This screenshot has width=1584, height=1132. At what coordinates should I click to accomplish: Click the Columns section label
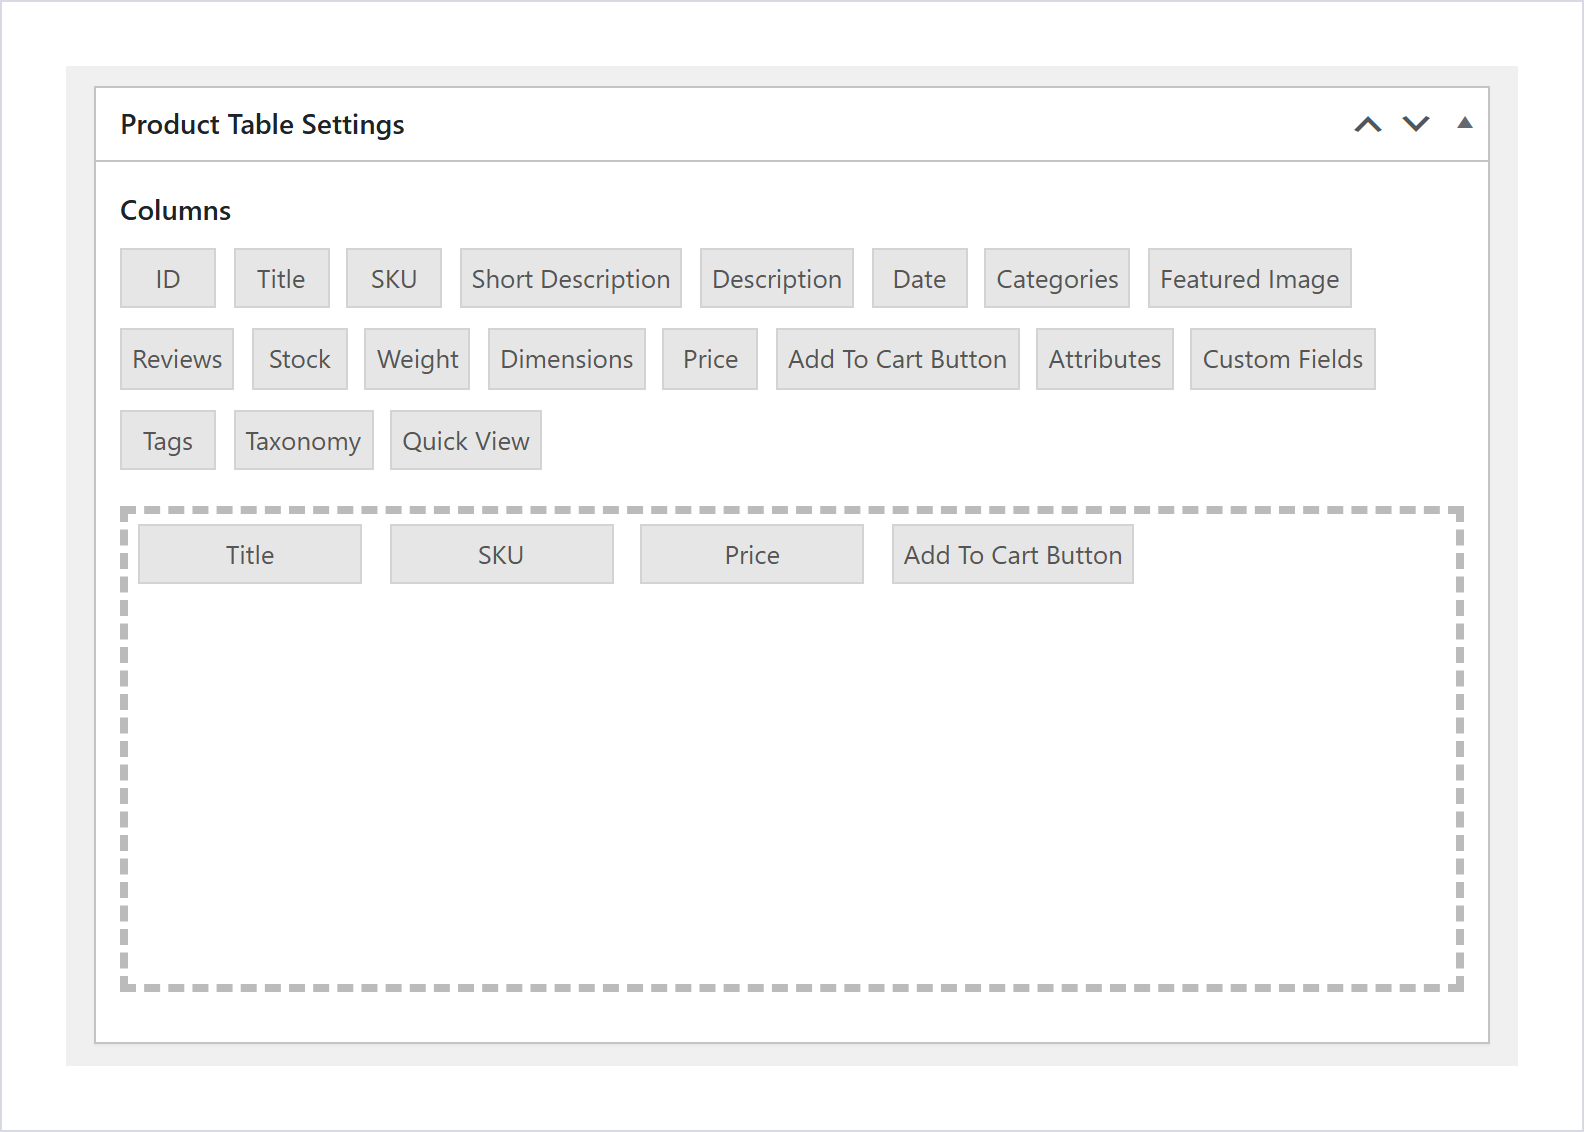[176, 210]
